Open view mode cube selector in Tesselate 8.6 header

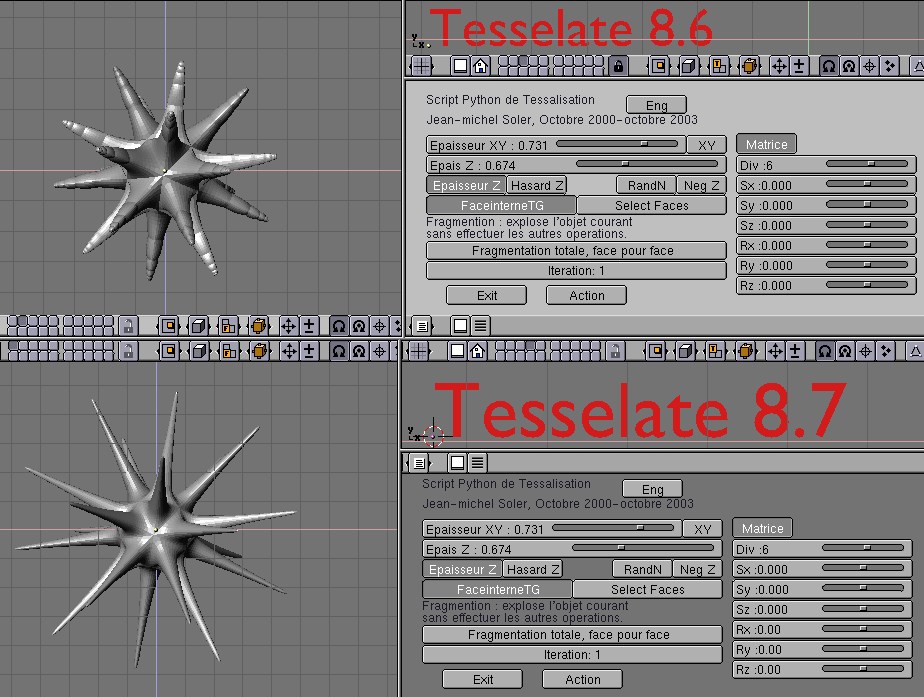[688, 65]
